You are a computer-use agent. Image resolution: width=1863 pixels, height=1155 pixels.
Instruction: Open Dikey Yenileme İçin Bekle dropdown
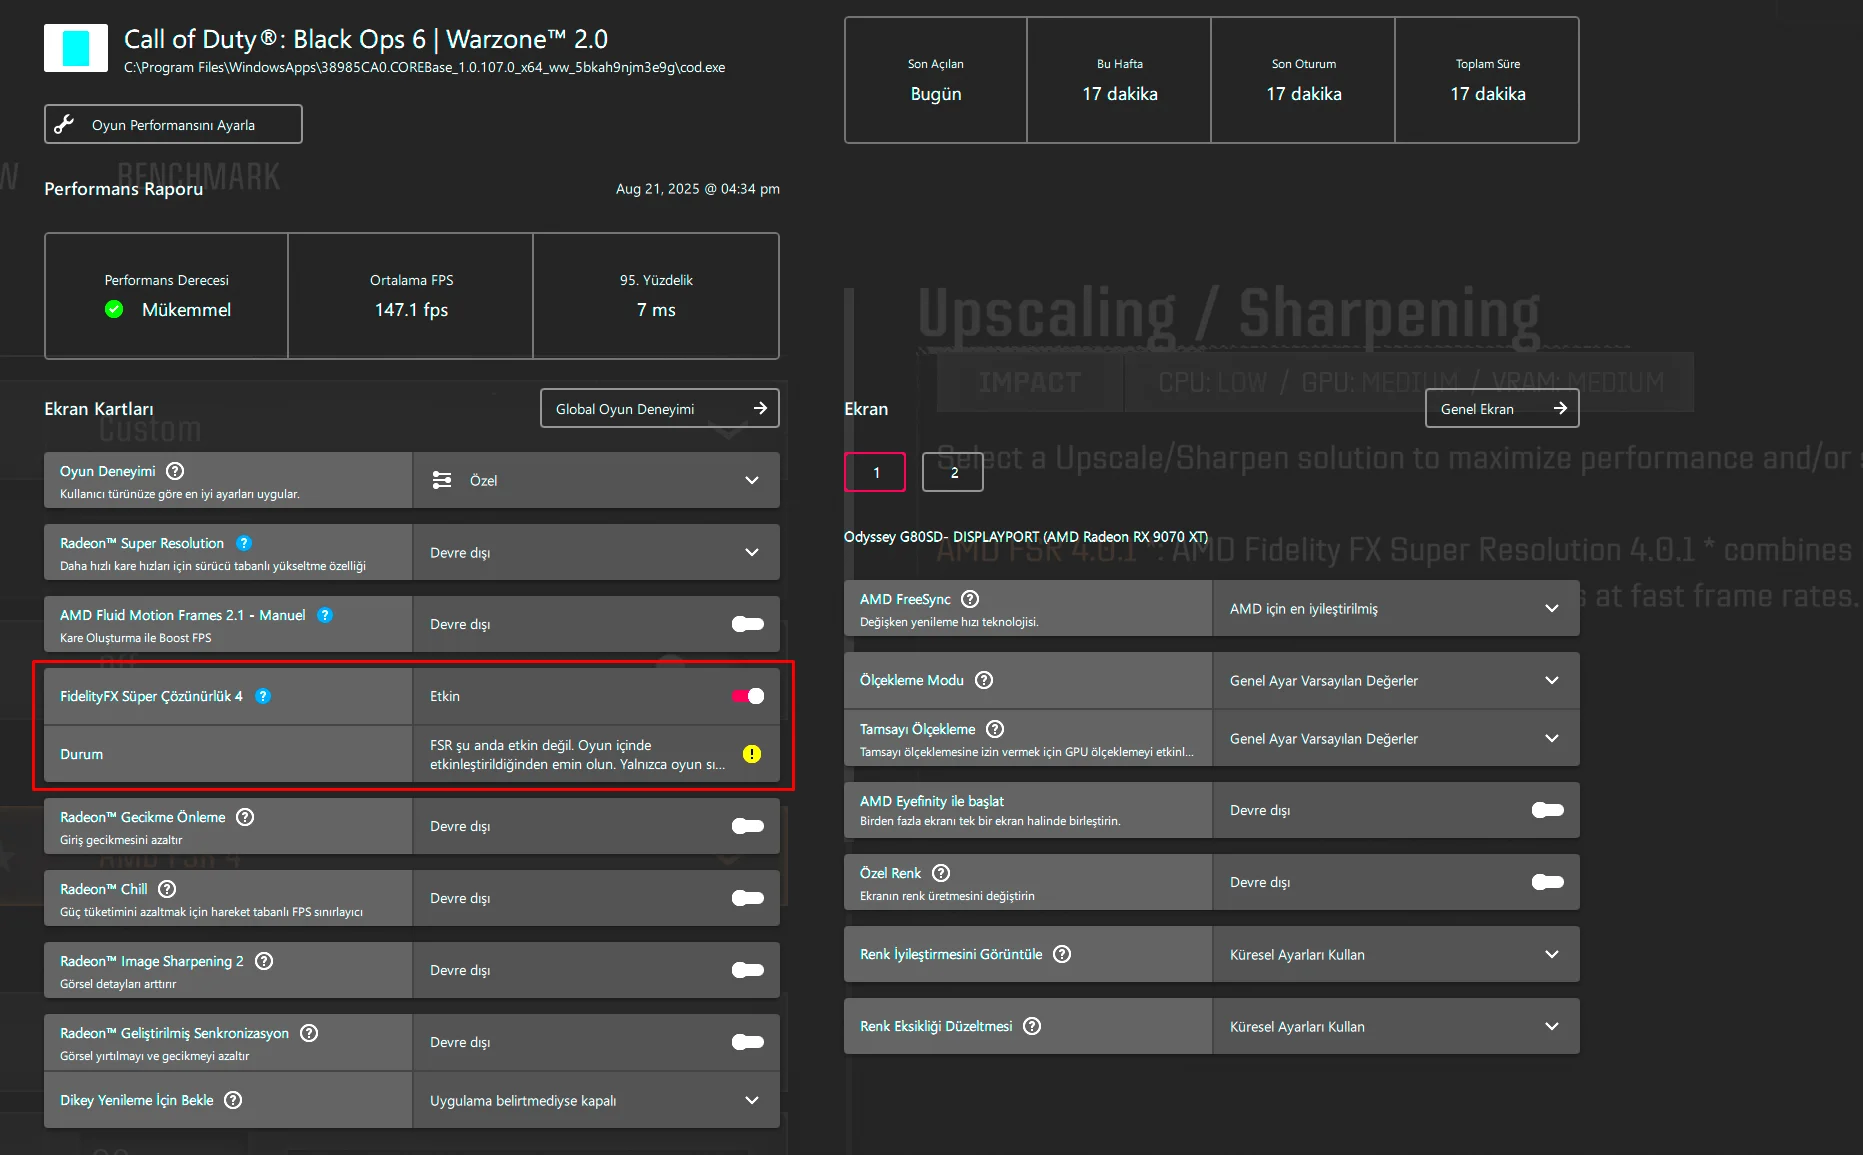596,1100
